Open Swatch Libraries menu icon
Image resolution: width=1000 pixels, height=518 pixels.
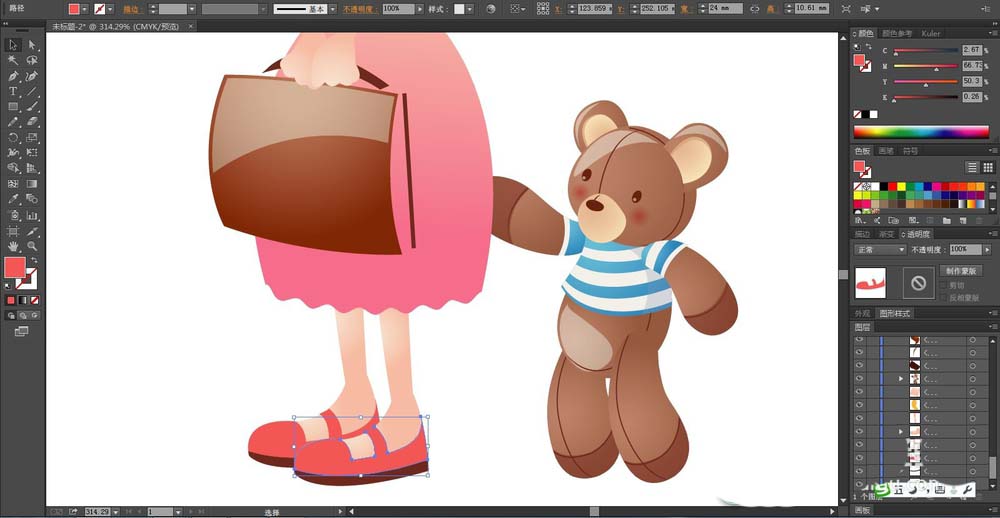[859, 220]
